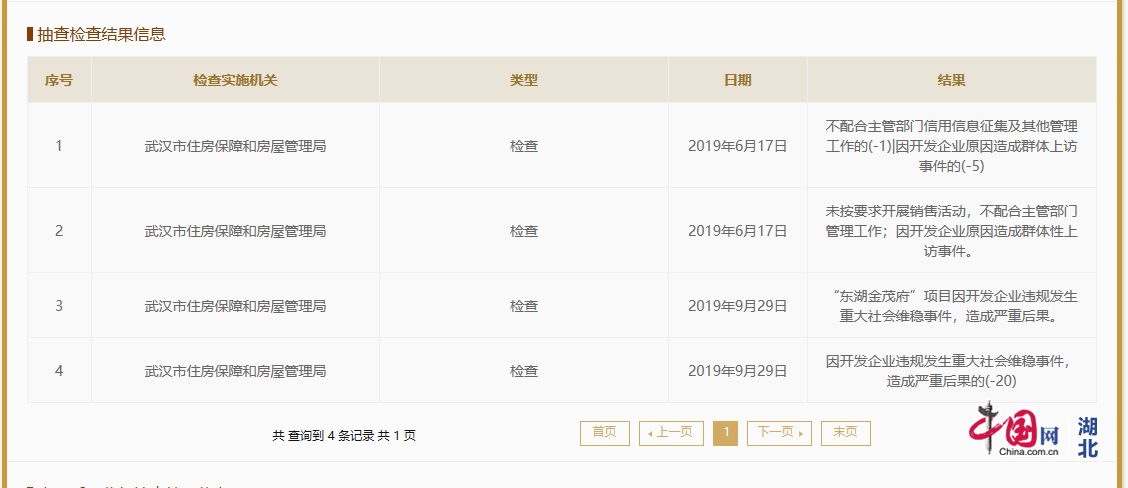Select page number 1 in pagination
Viewport: 1128px width, 488px height.
point(725,433)
